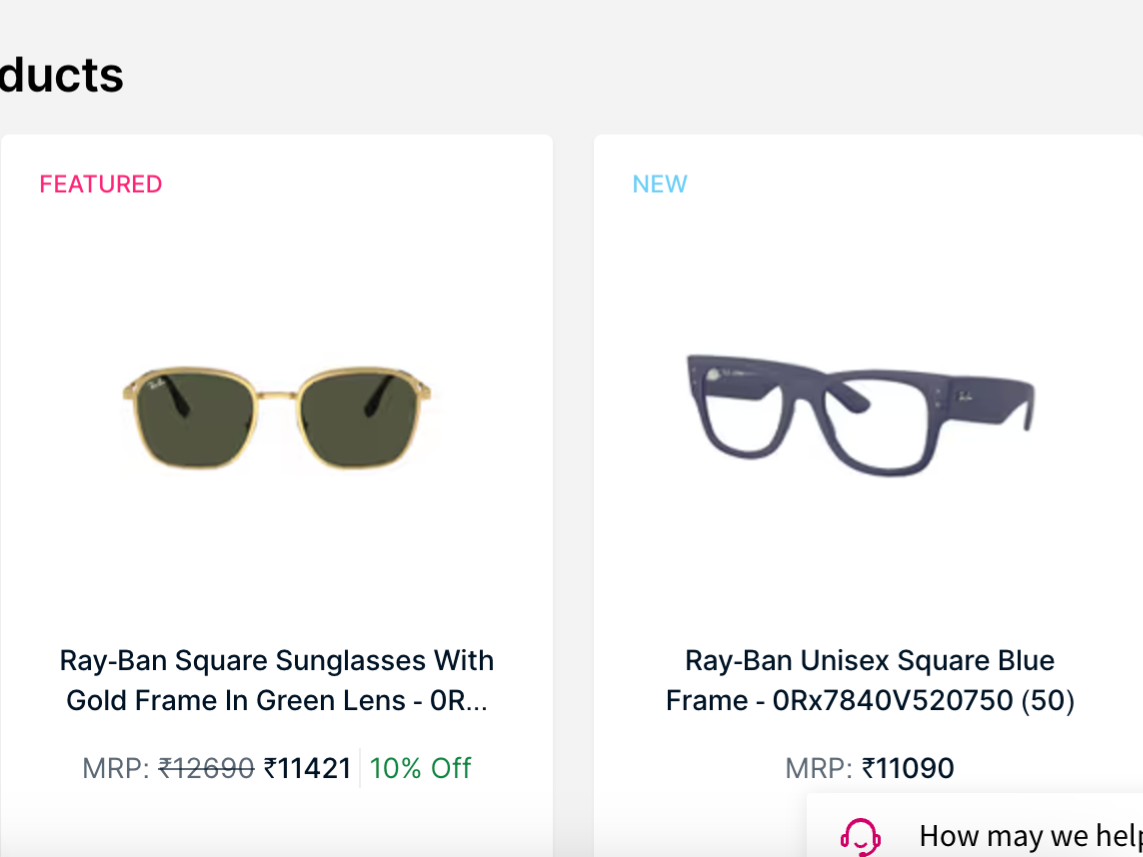Image resolution: width=1143 pixels, height=857 pixels.
Task: Click the right green lens of the sunglasses
Action: click(360, 420)
